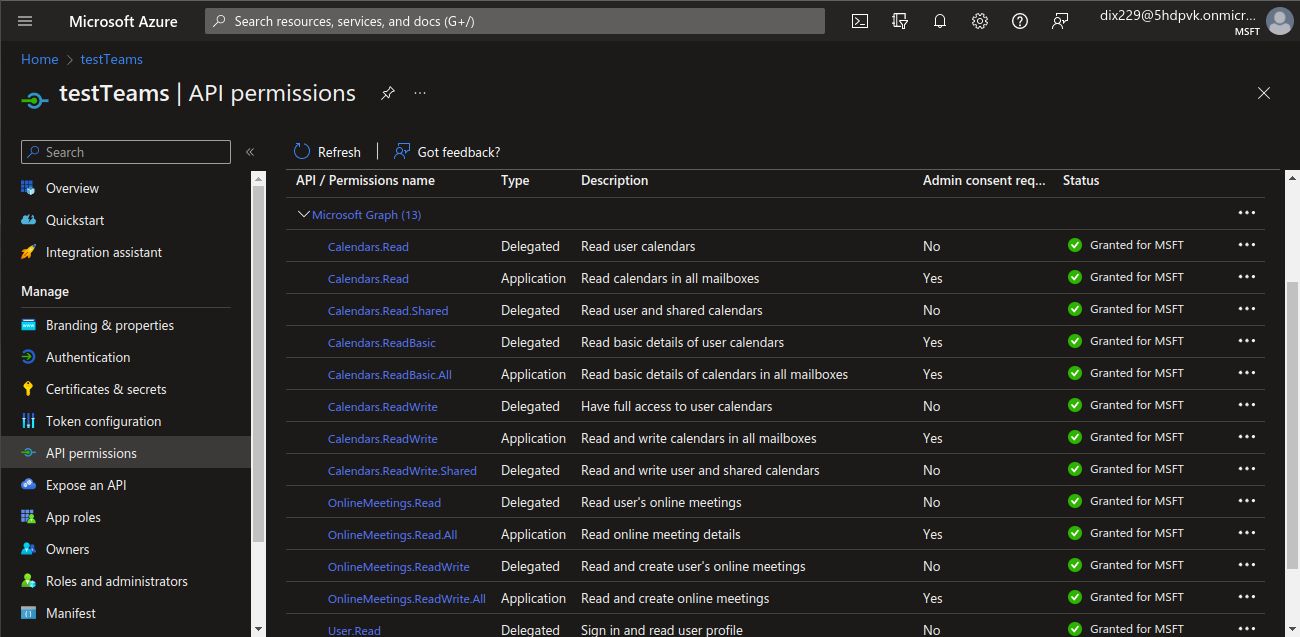Open the Cloud Shell icon in header
1300x637 pixels.
tap(860, 21)
